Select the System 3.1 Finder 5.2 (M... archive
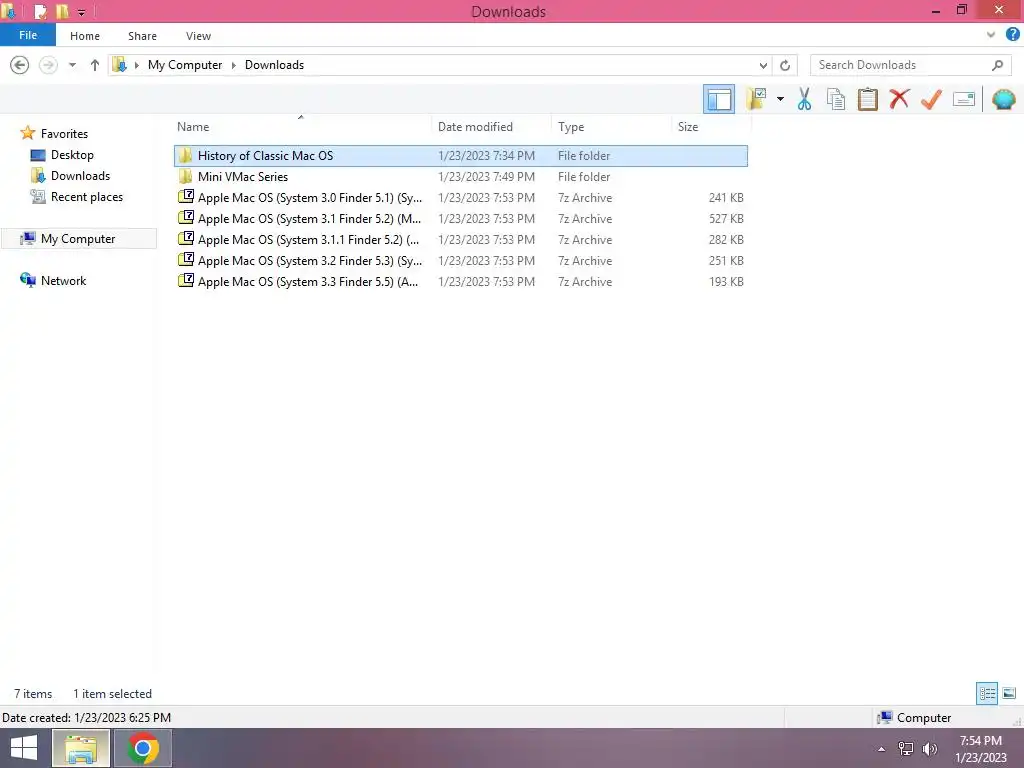The width and height of the screenshot is (1024, 768). pyautogui.click(x=460, y=218)
